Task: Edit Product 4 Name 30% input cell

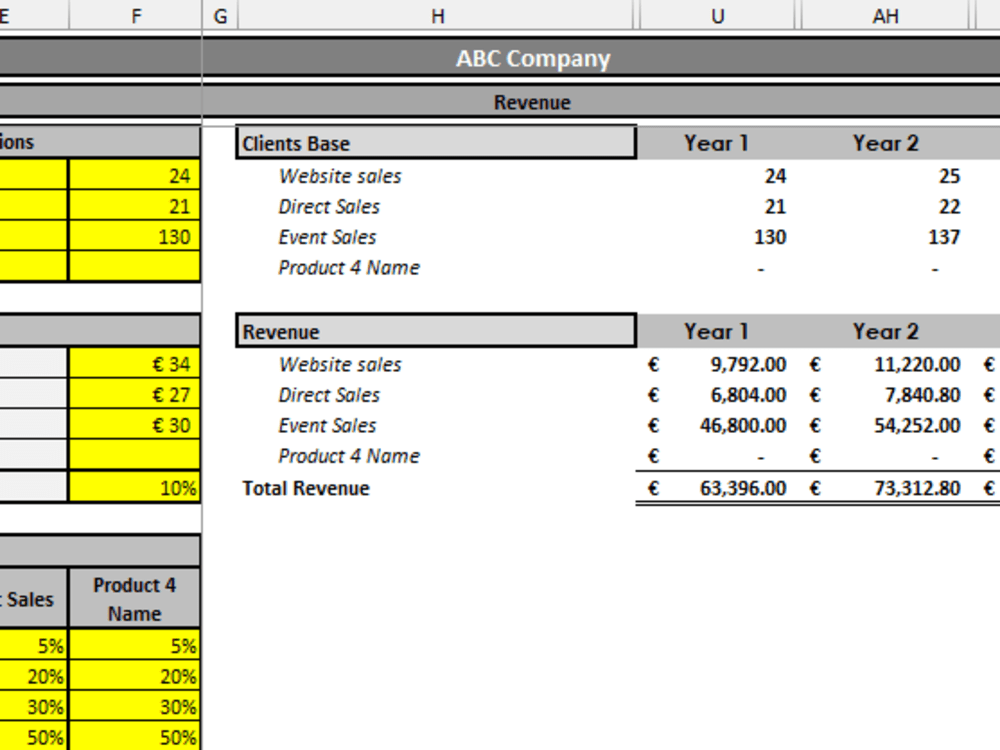Action: point(134,707)
